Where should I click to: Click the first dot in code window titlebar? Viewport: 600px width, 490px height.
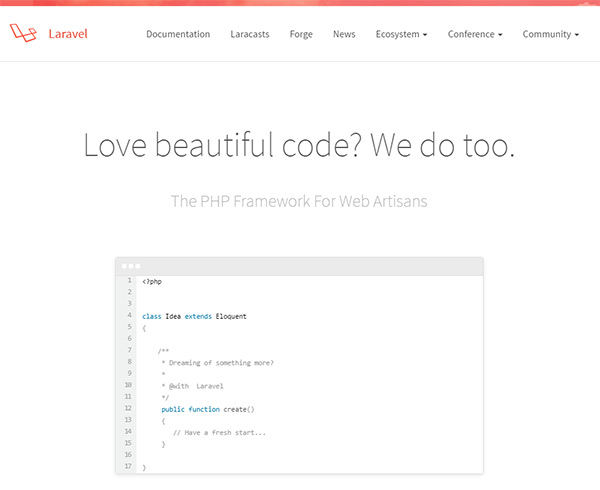pyautogui.click(x=123, y=267)
